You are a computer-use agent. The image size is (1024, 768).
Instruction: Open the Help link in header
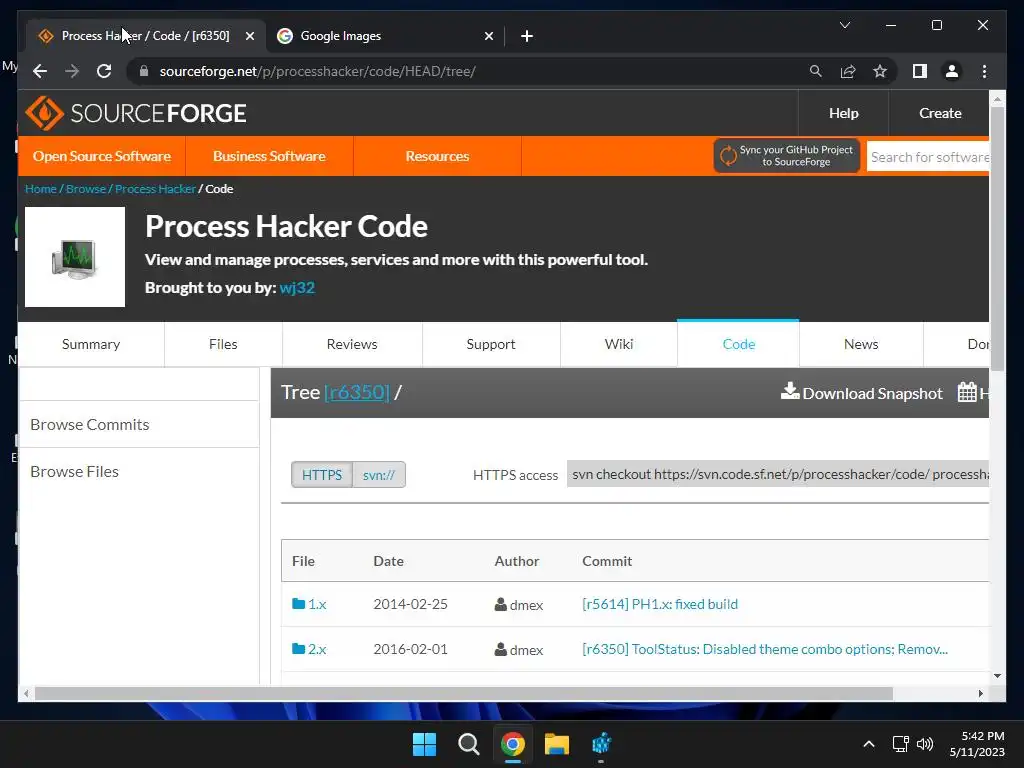(843, 113)
